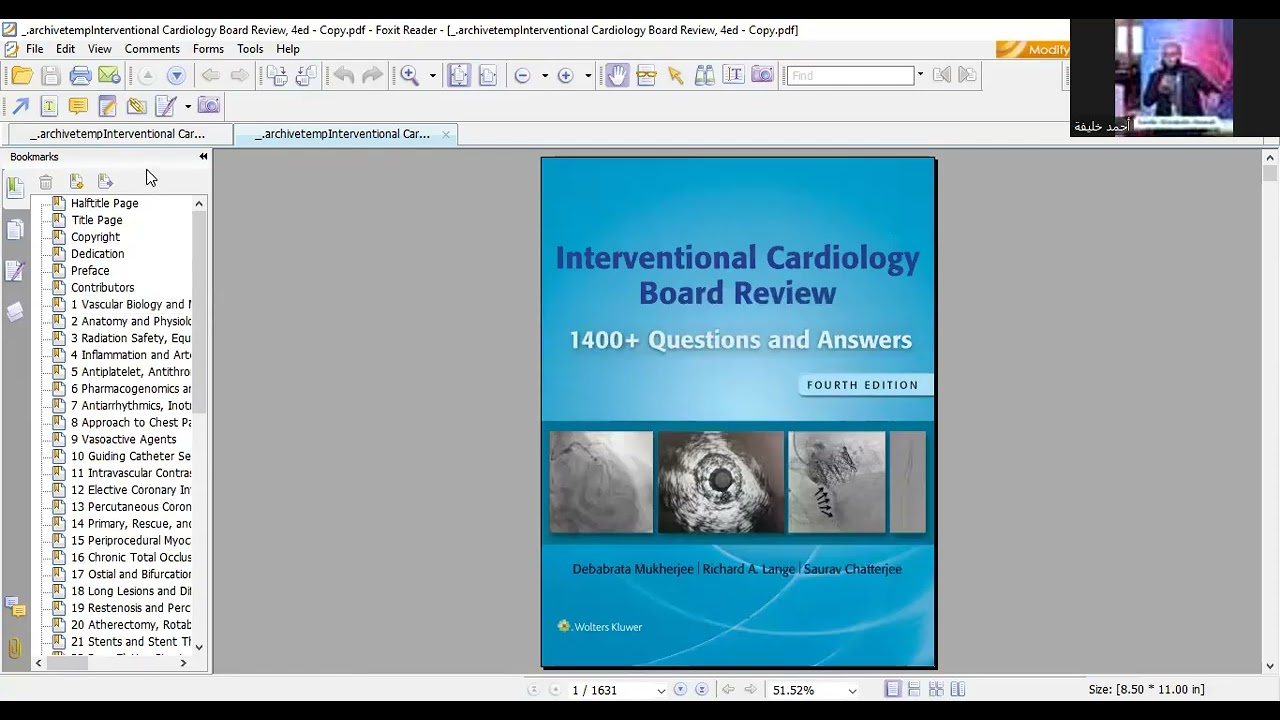Click the attach file paperclip icon
The width and height of the screenshot is (1280, 720).
pyautogui.click(x=136, y=105)
